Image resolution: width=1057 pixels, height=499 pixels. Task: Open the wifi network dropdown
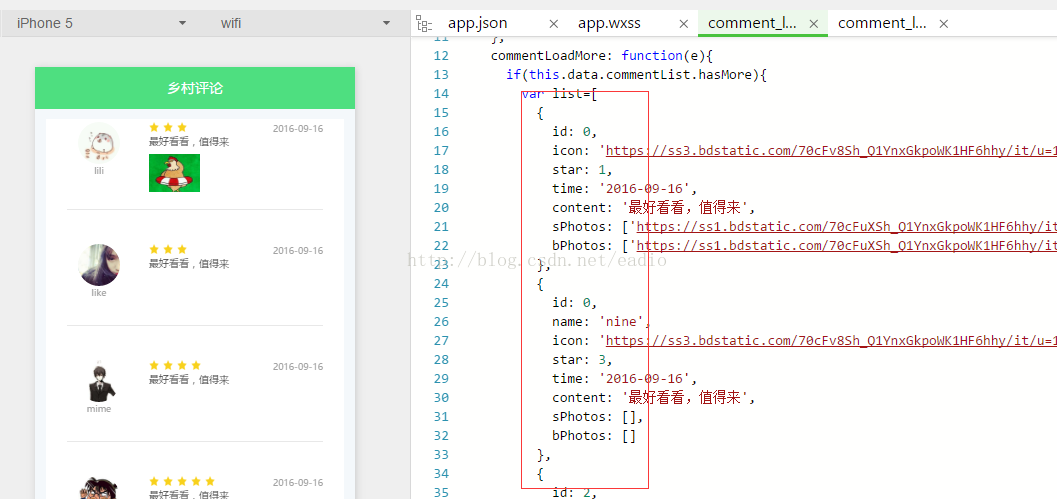[x=305, y=24]
